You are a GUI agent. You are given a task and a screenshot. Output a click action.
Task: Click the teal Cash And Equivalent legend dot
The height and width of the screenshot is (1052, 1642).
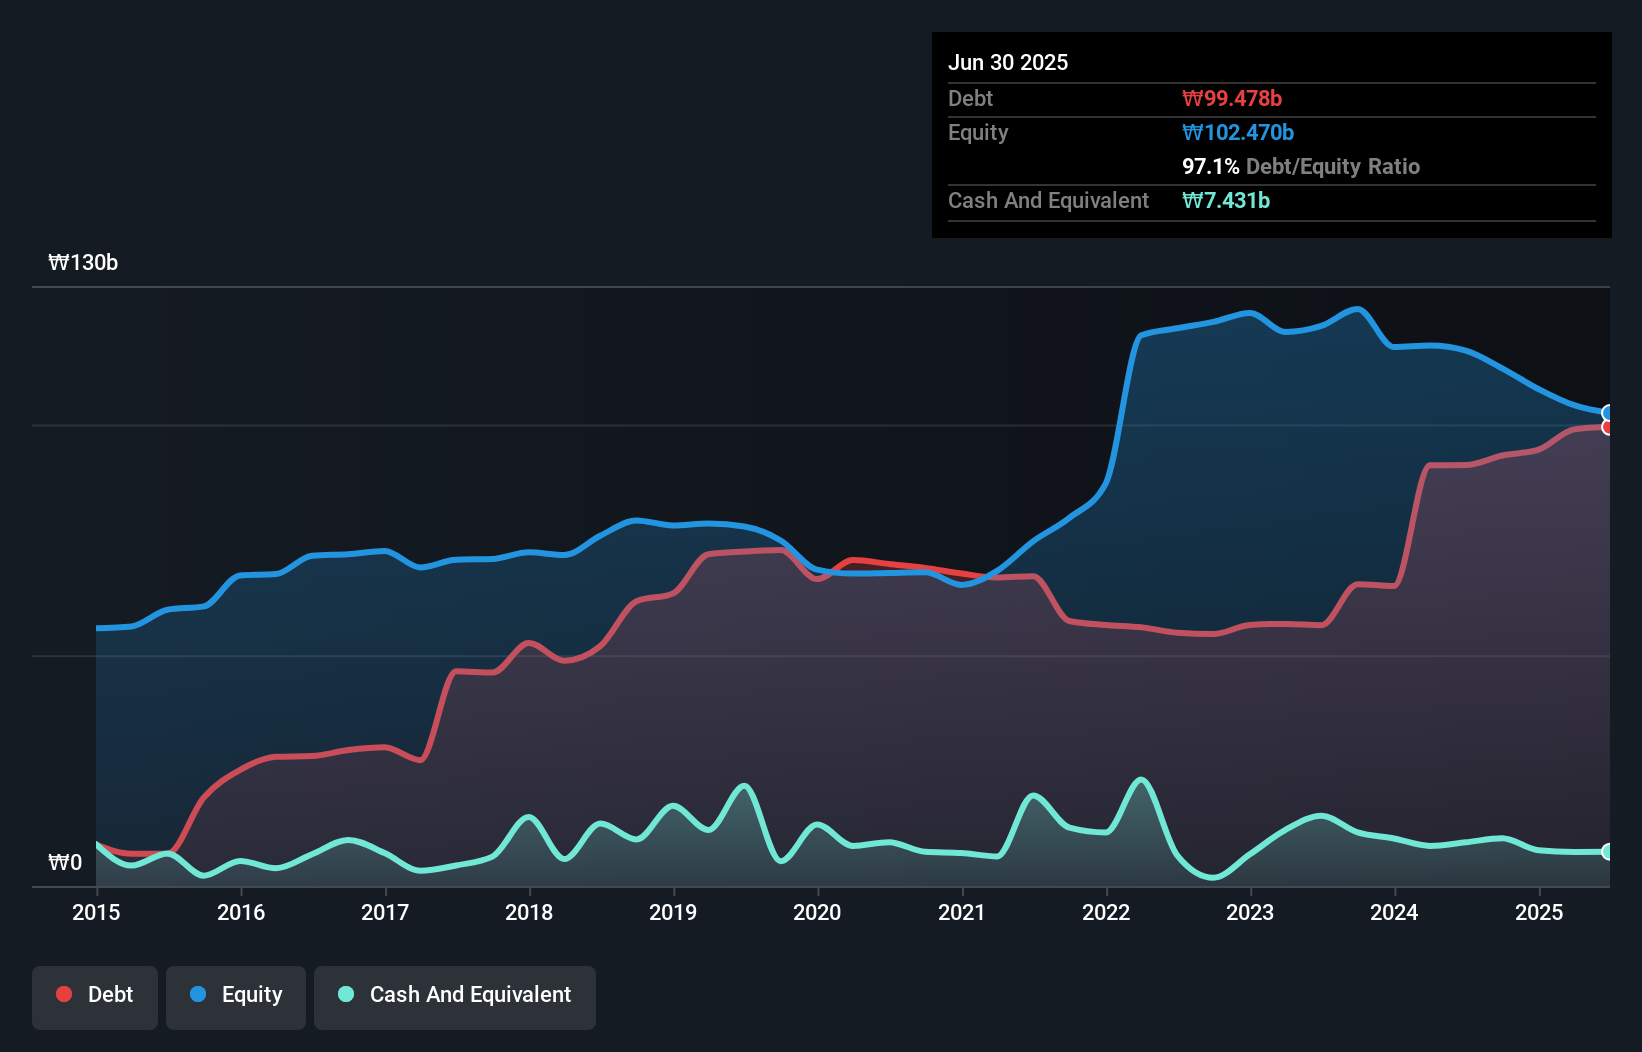(x=344, y=994)
